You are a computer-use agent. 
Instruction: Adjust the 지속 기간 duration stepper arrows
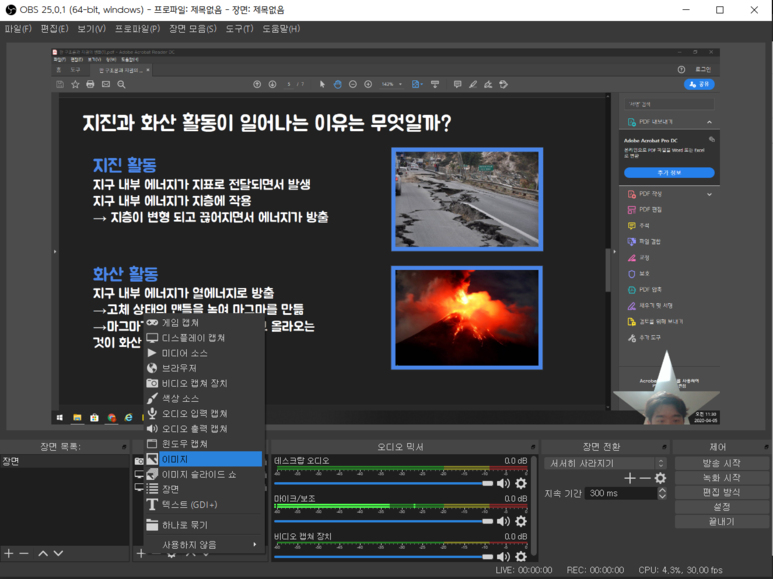pyautogui.click(x=662, y=493)
